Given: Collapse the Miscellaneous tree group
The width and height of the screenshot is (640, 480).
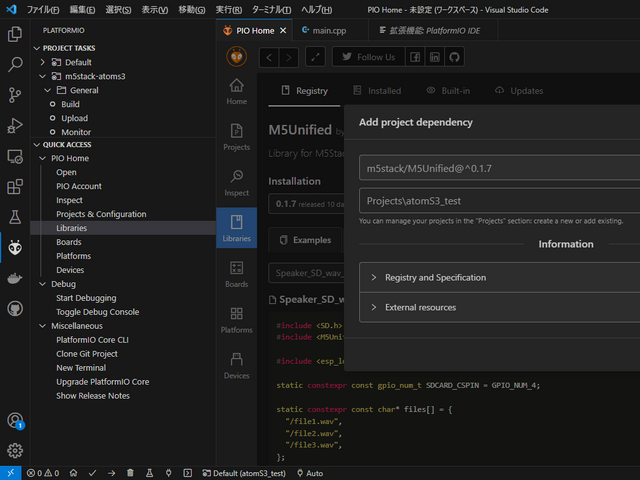Looking at the screenshot, I should tap(42, 326).
